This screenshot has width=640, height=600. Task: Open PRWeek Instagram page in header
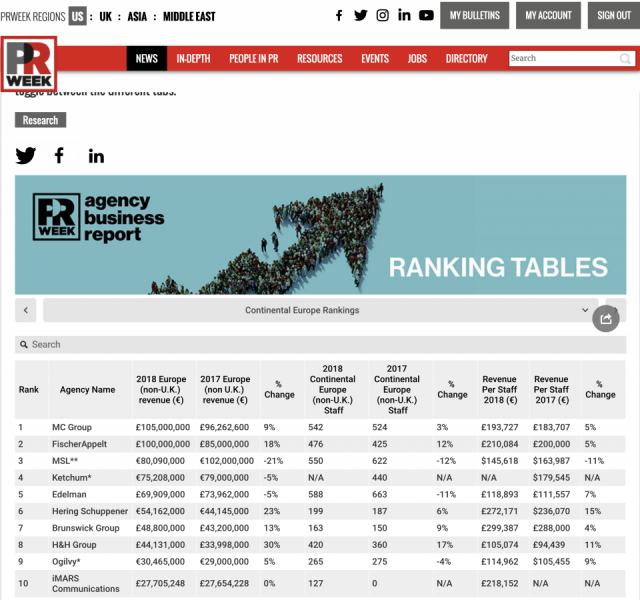[x=382, y=16]
